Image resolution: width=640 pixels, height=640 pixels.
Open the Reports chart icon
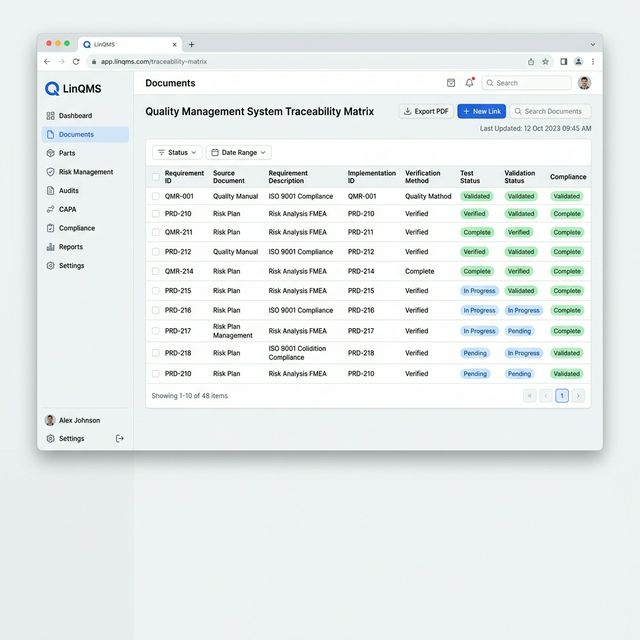click(x=51, y=247)
